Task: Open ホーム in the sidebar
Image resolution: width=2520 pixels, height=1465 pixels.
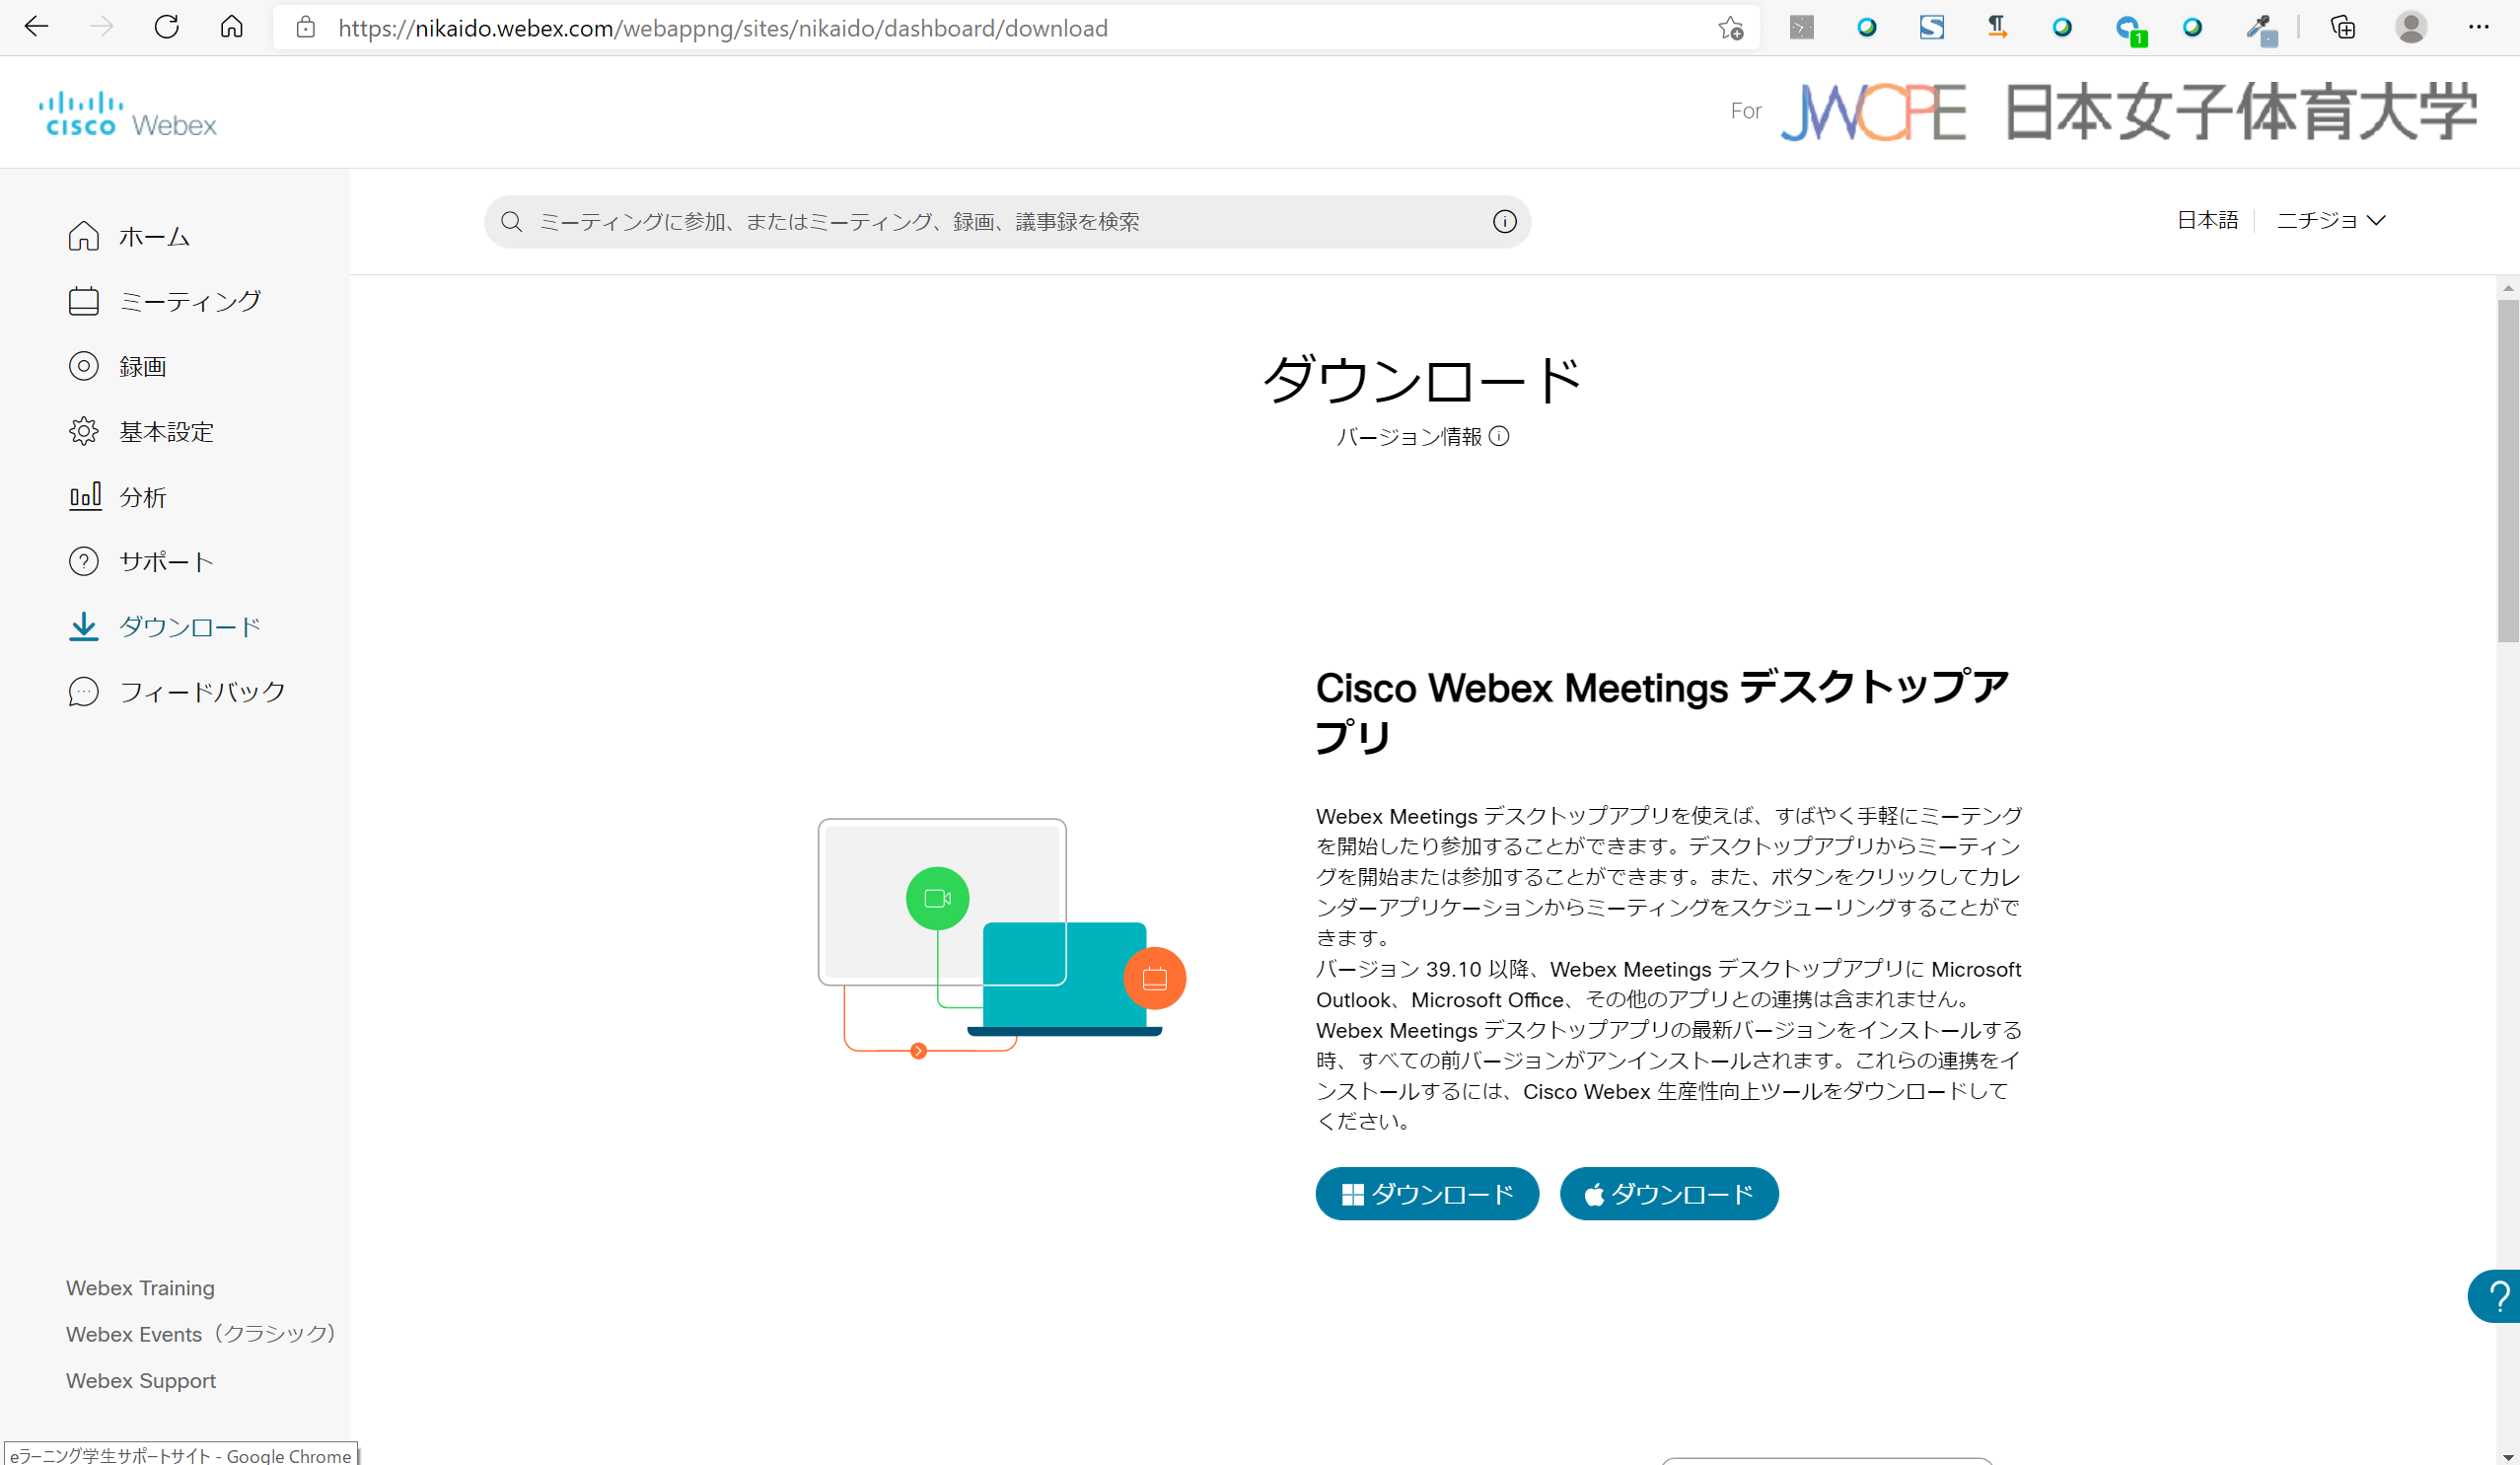Action: [x=155, y=236]
